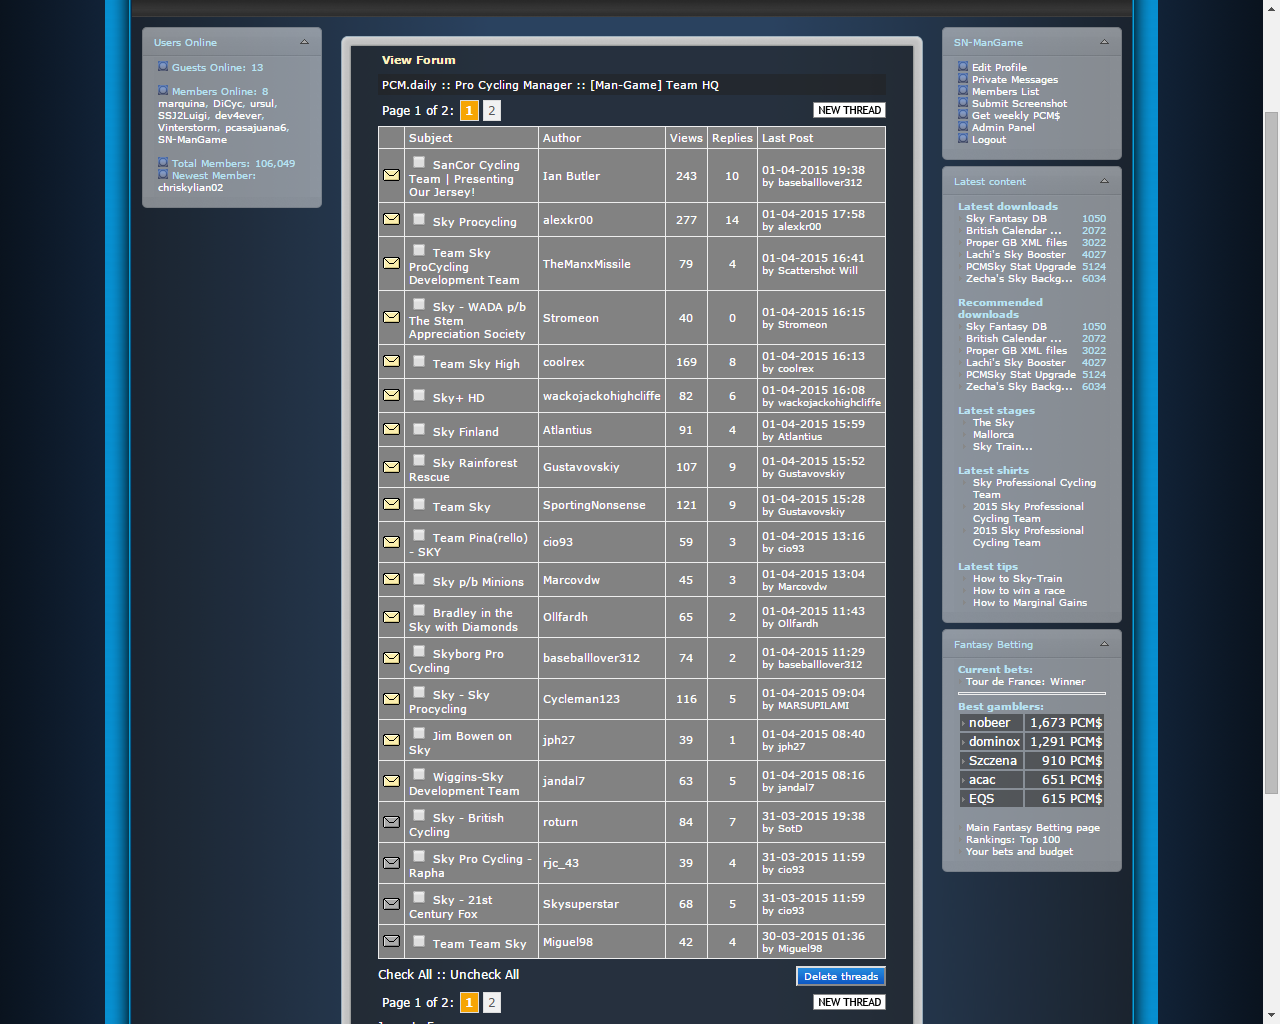This screenshot has width=1280, height=1024.
Task: Click the top NEW THREAD button
Action: click(x=849, y=110)
